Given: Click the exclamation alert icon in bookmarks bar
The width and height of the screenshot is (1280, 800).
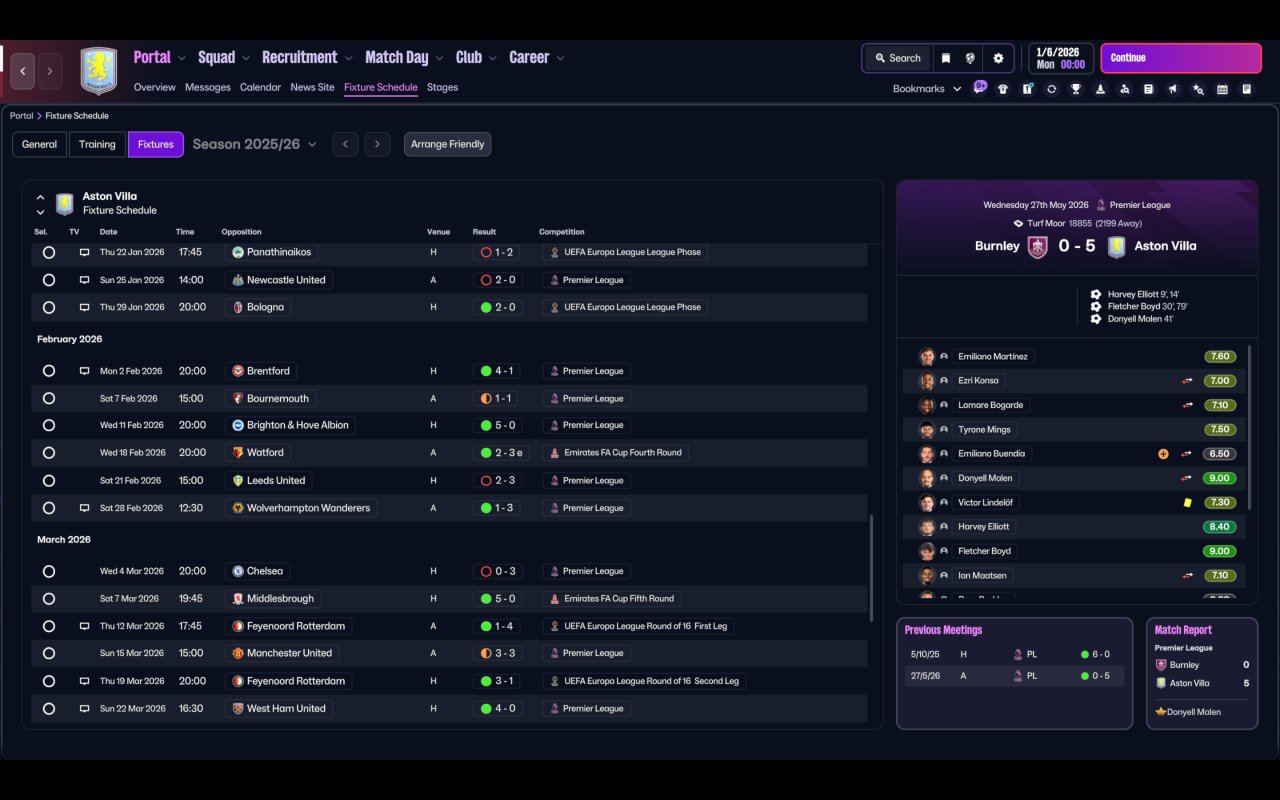Looking at the screenshot, I should pyautogui.click(x=1027, y=89).
